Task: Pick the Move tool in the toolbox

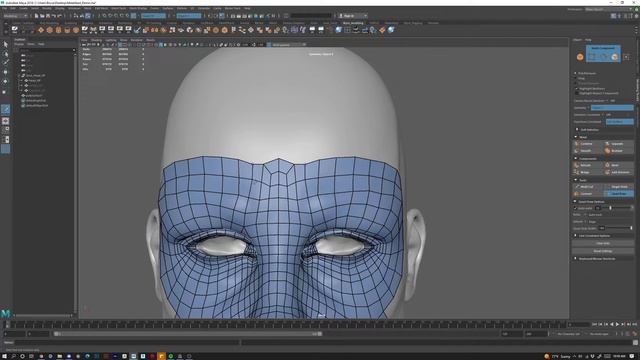Action: pos(5,72)
